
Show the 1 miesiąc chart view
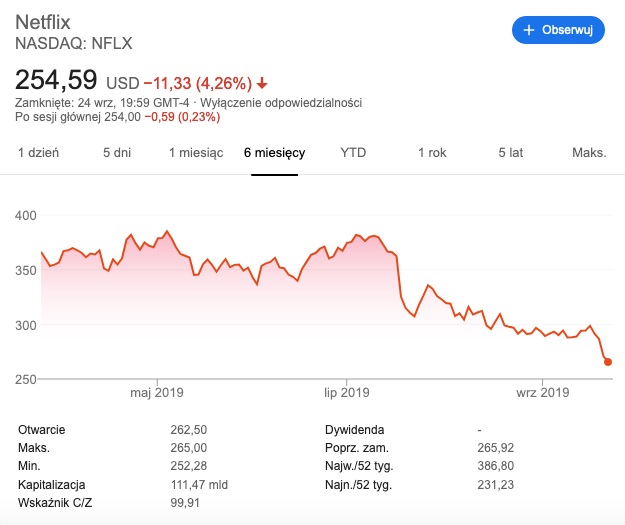pyautogui.click(x=195, y=153)
